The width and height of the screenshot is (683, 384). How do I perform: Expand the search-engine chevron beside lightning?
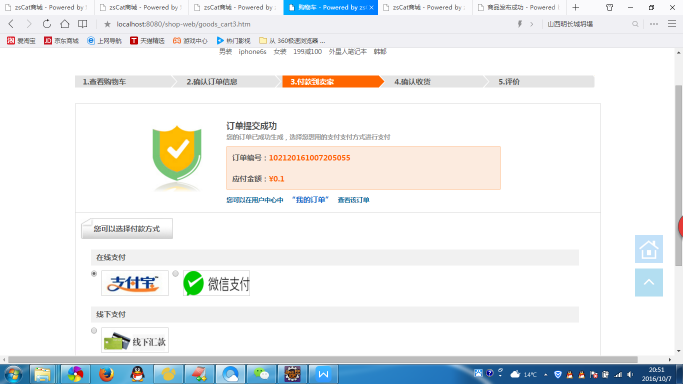[531, 24]
